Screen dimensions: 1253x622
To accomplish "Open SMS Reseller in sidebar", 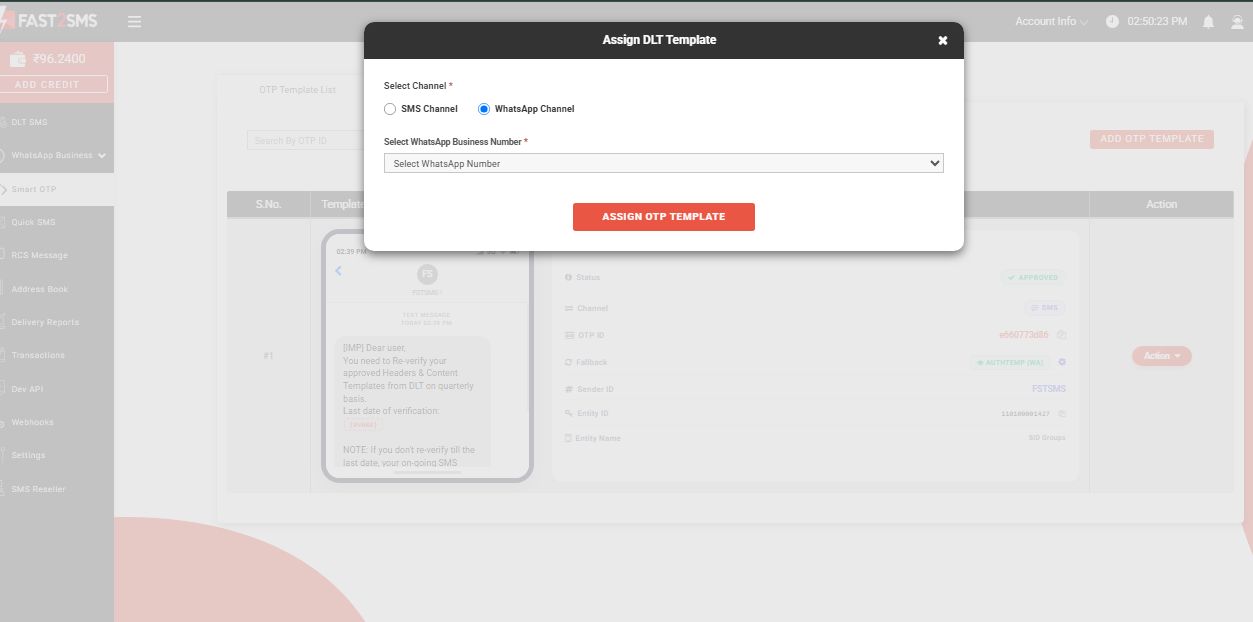I will 57,489.
